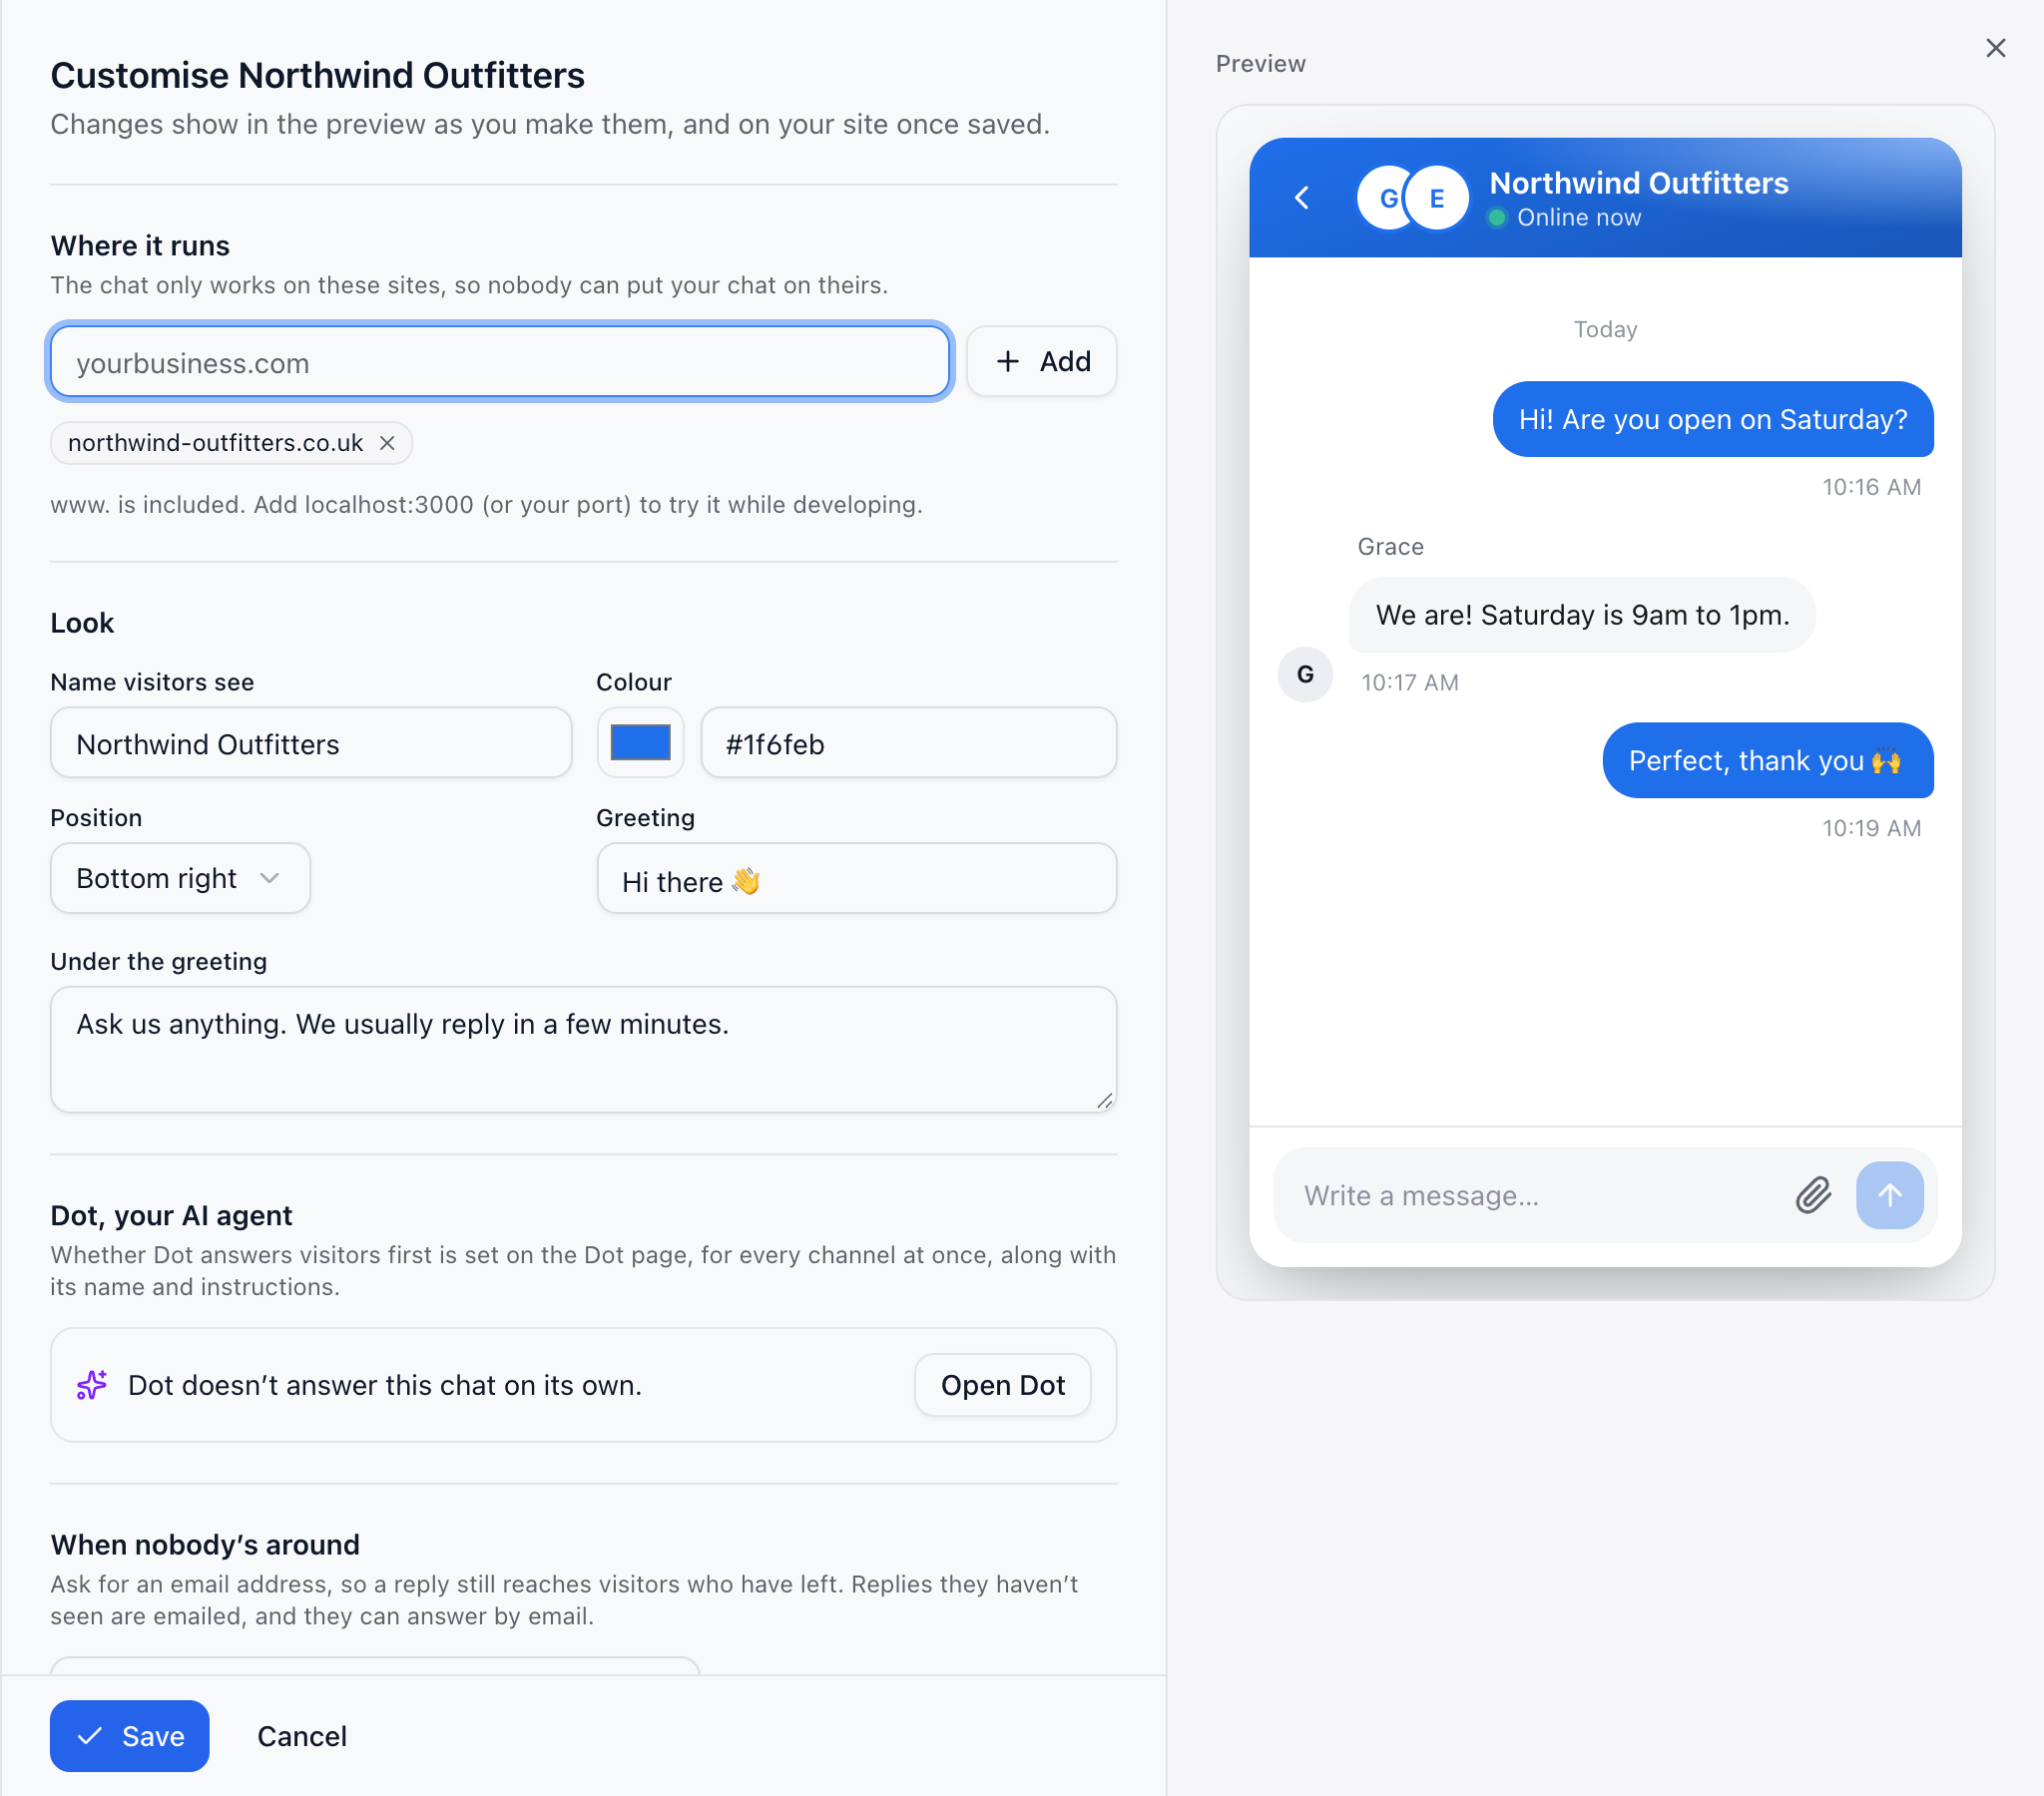Cancel the customisation changes
The image size is (2044, 1796).
click(302, 1735)
